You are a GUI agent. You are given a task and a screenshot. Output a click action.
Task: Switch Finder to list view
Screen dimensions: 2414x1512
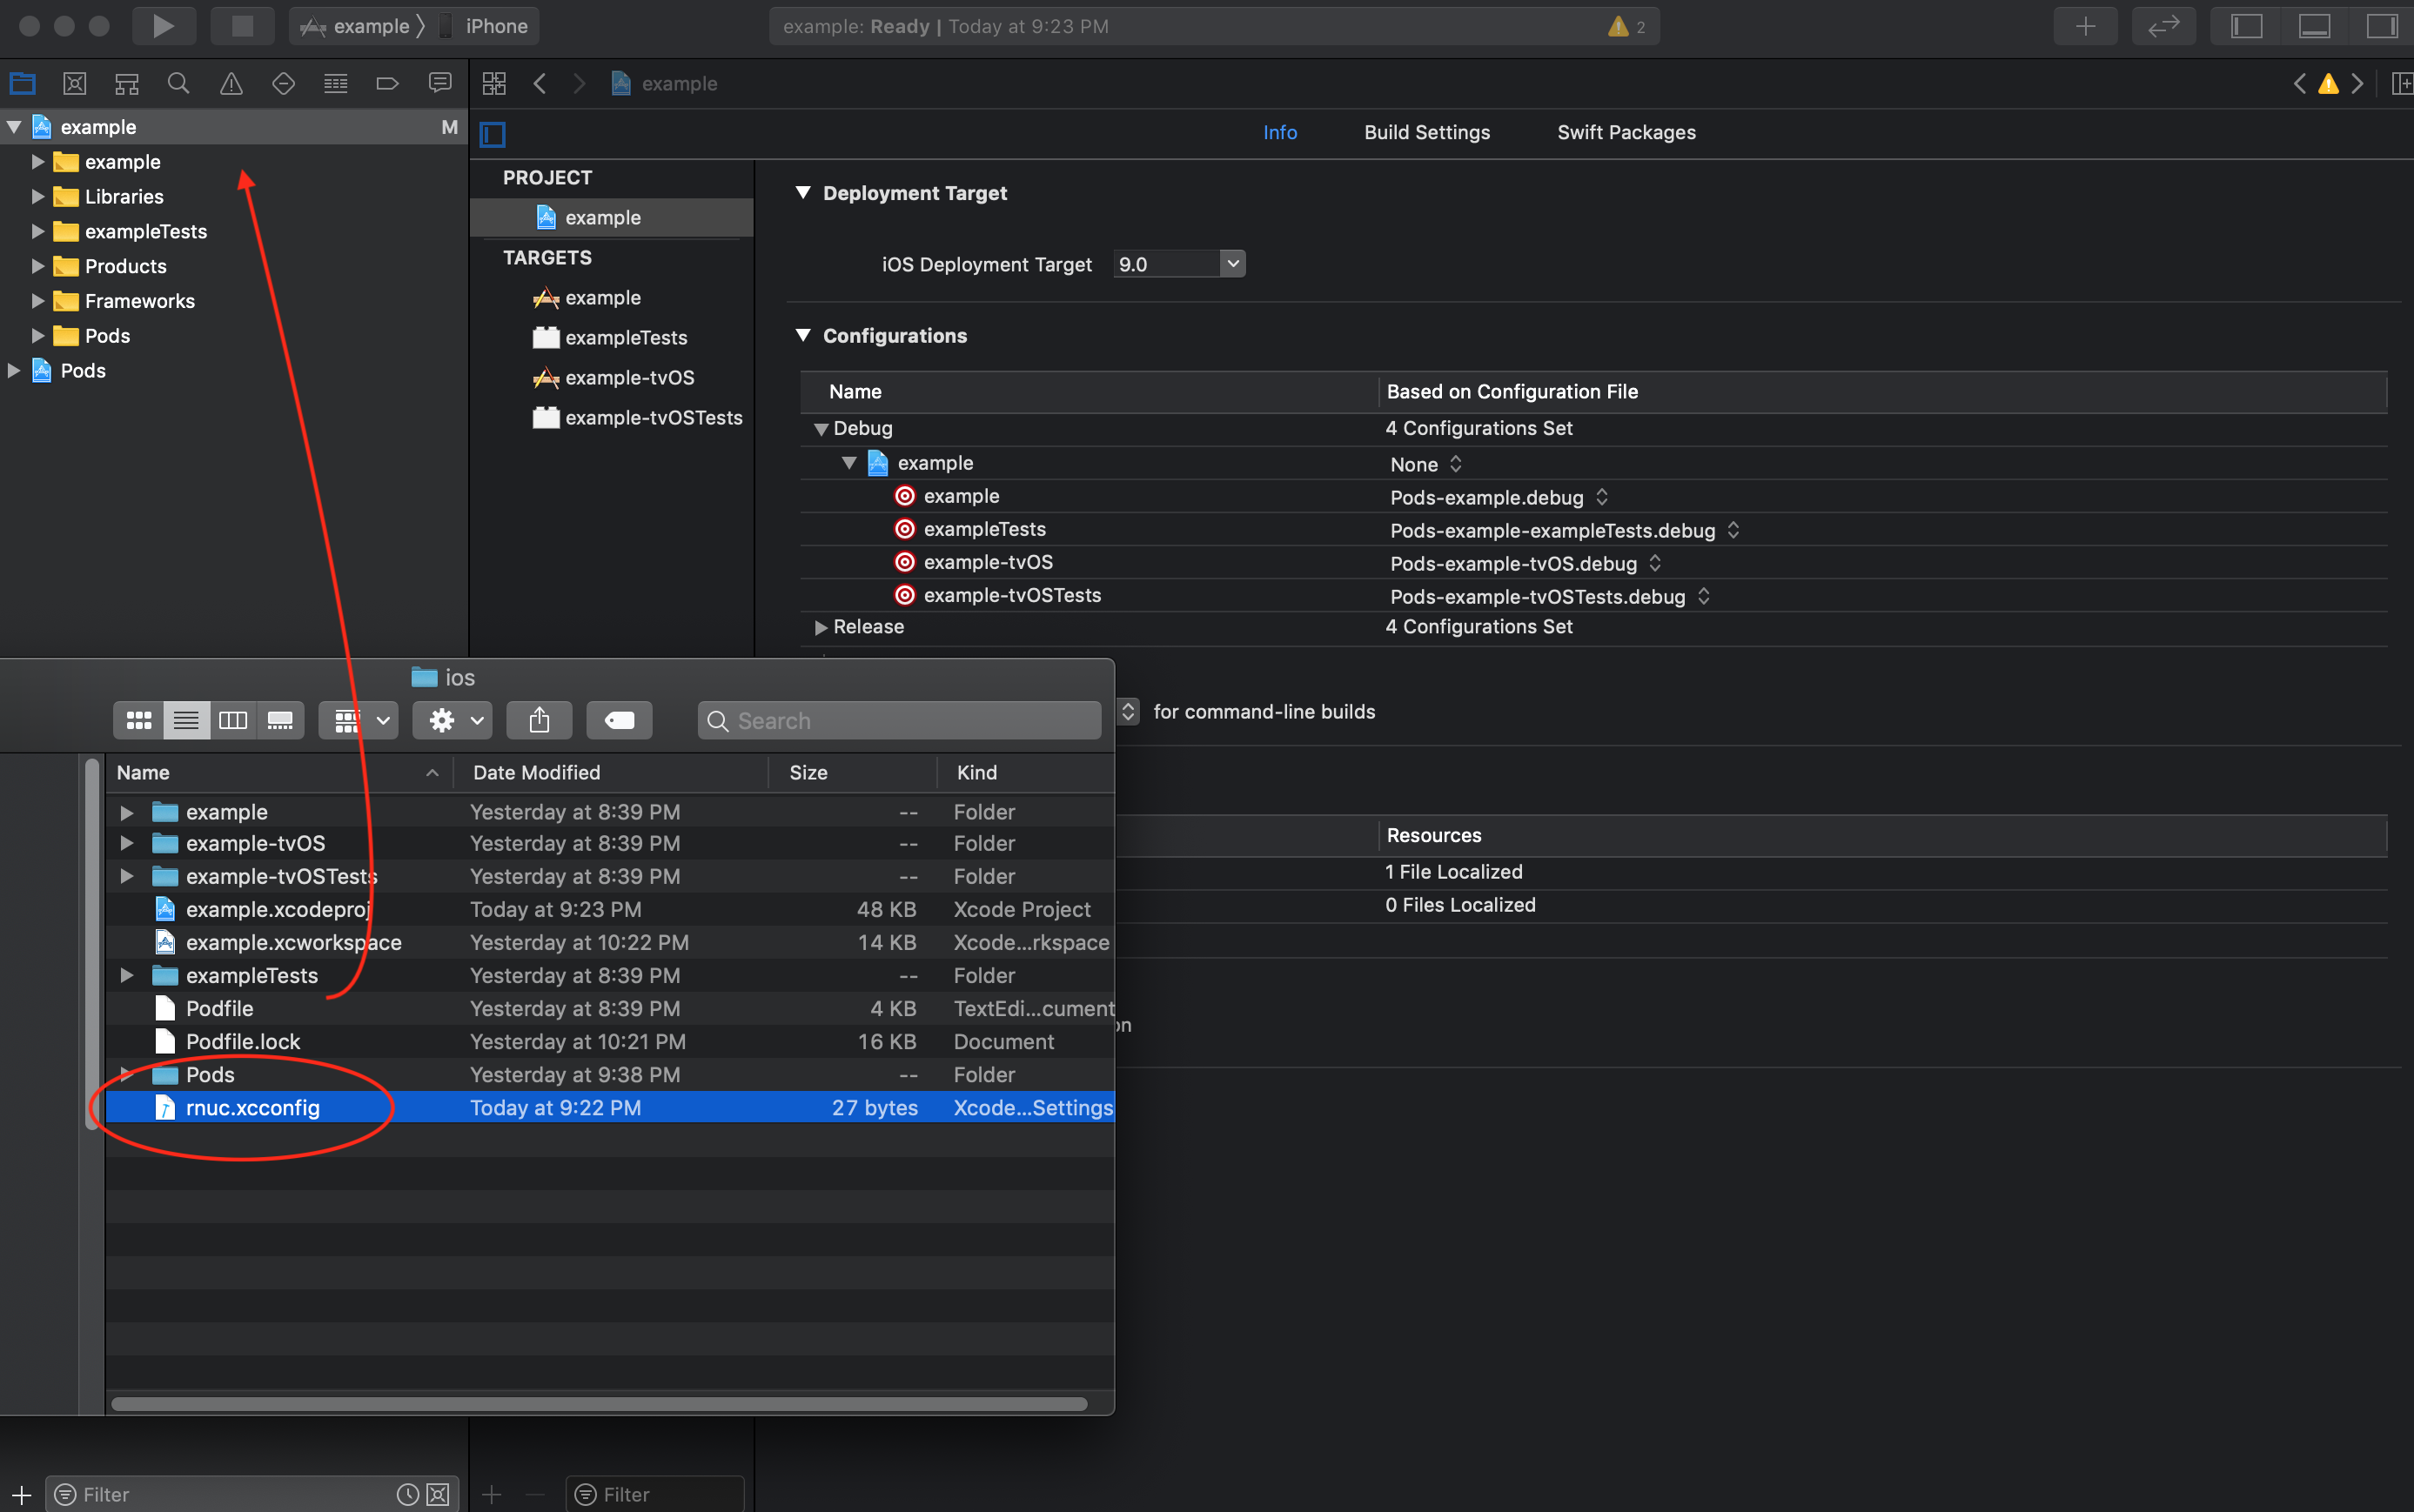[186, 720]
